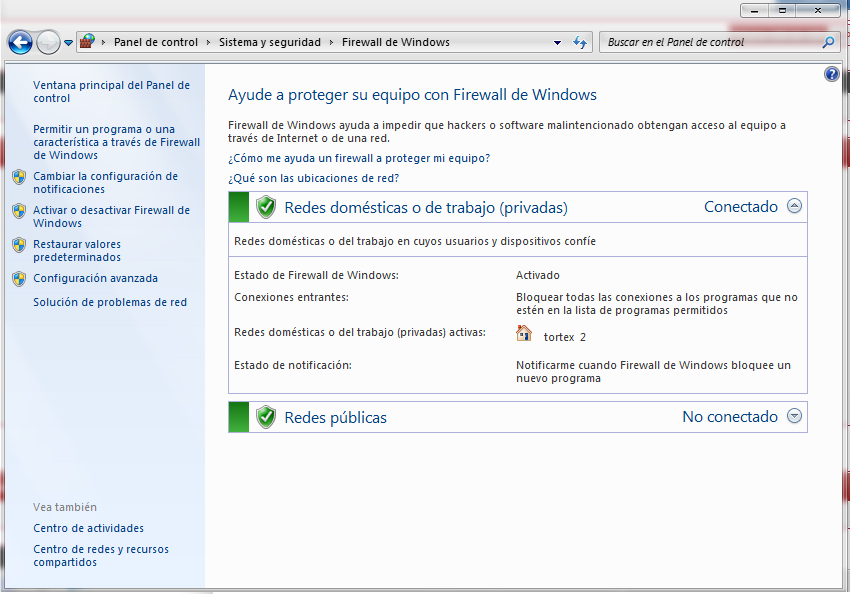Expand arrow after Panel de control breadcrumb

[x=208, y=42]
